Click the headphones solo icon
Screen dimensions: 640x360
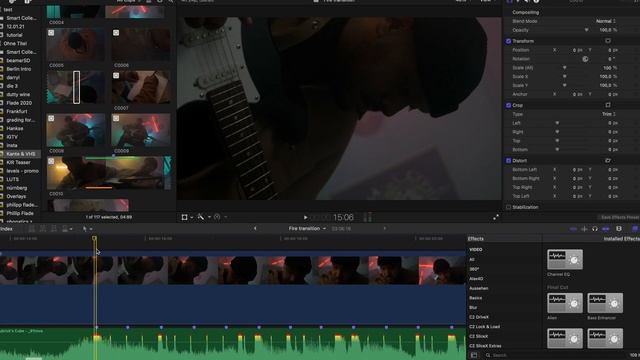tap(595, 229)
